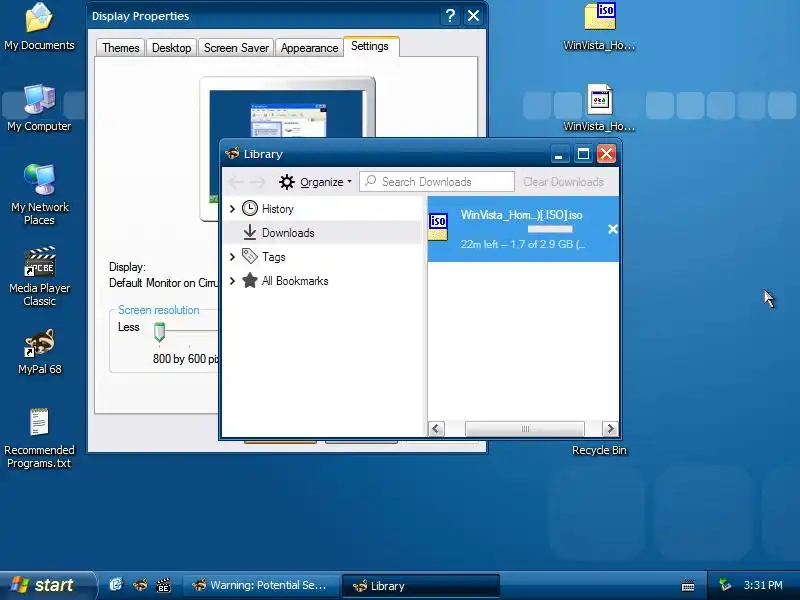800x600 pixels.
Task: Click the Downloads arrow icon
Action: coord(249,232)
